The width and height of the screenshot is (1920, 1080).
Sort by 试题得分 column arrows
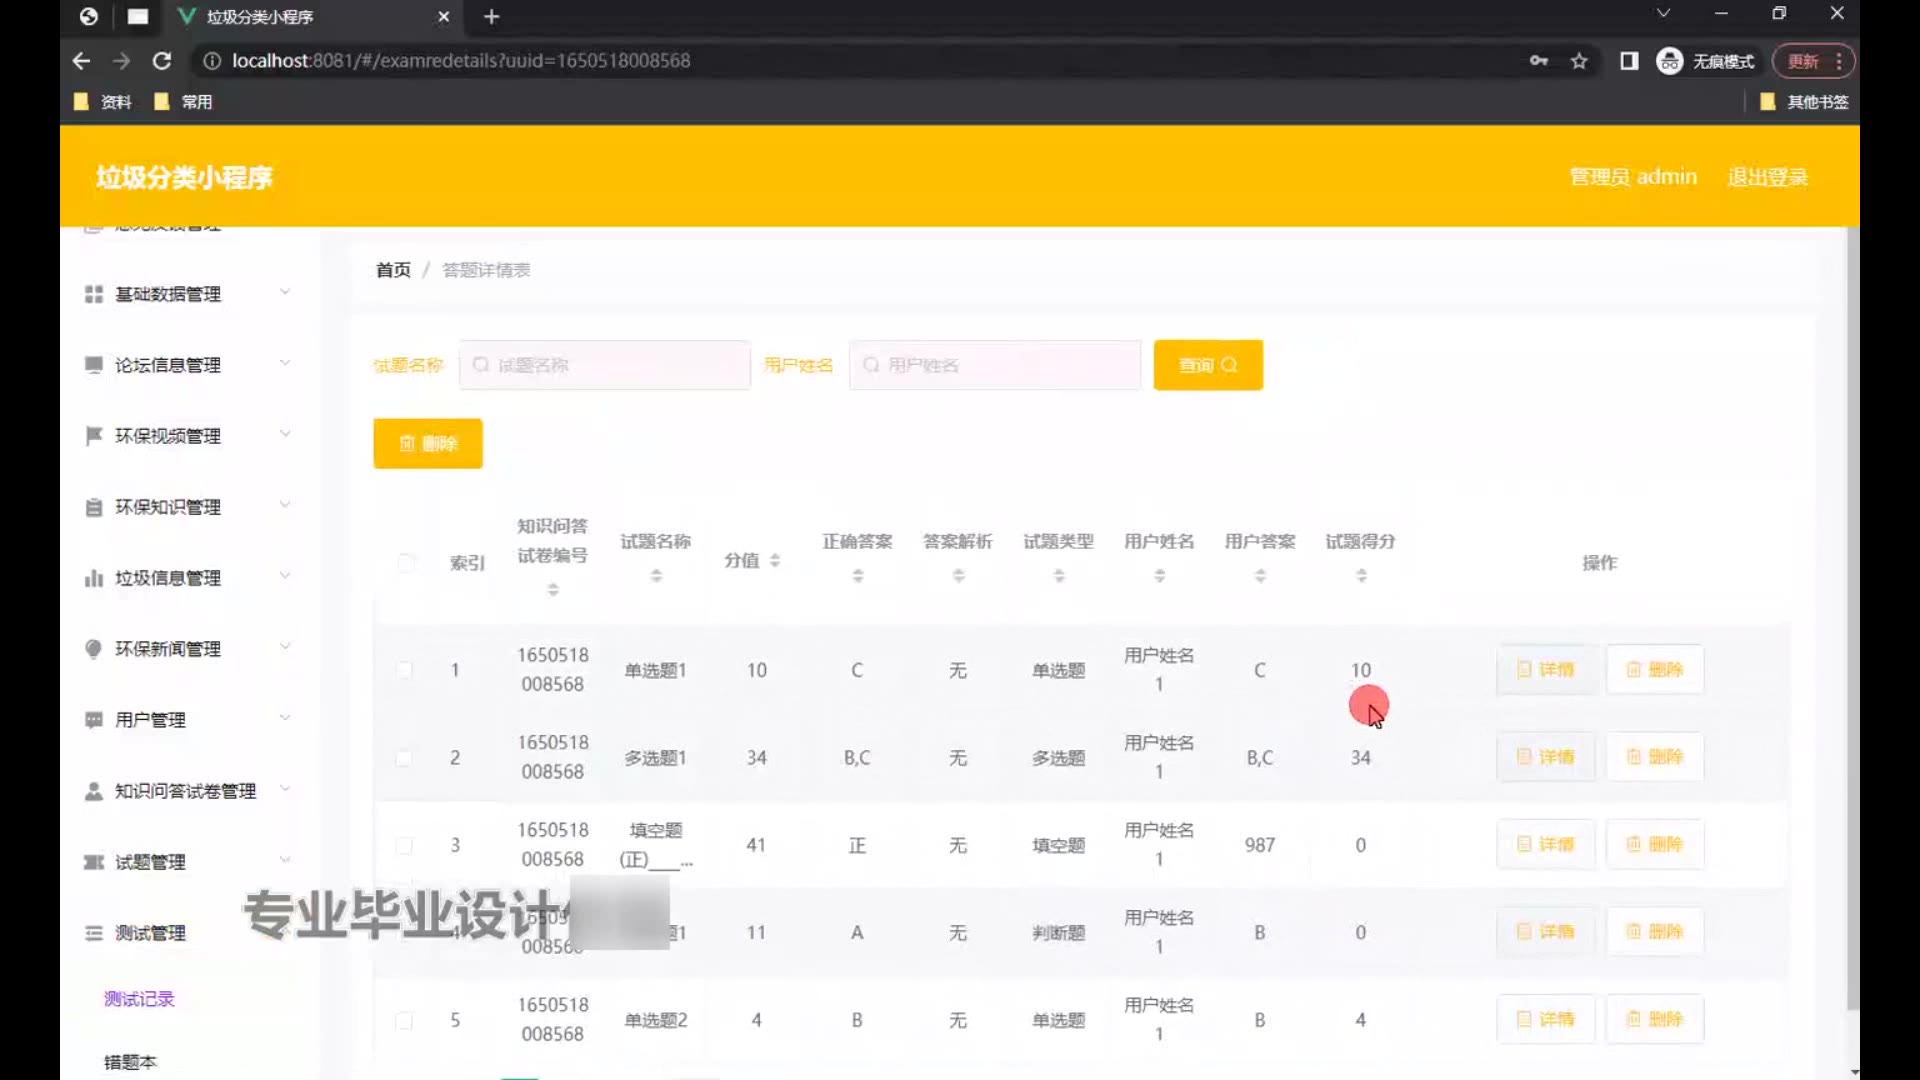click(1361, 576)
